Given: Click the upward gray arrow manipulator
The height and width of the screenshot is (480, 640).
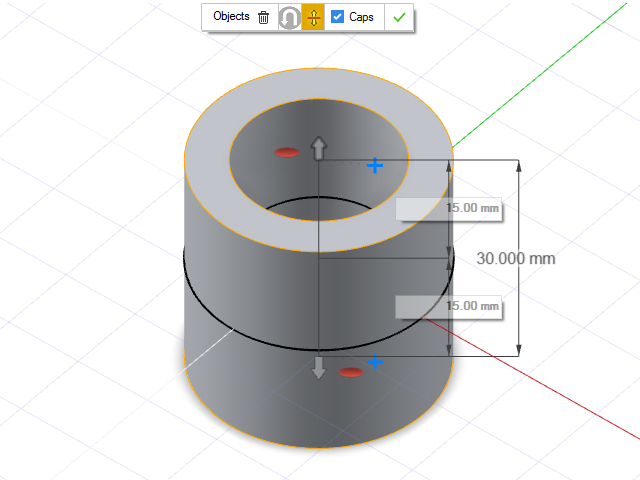Looking at the screenshot, I should pos(319,148).
